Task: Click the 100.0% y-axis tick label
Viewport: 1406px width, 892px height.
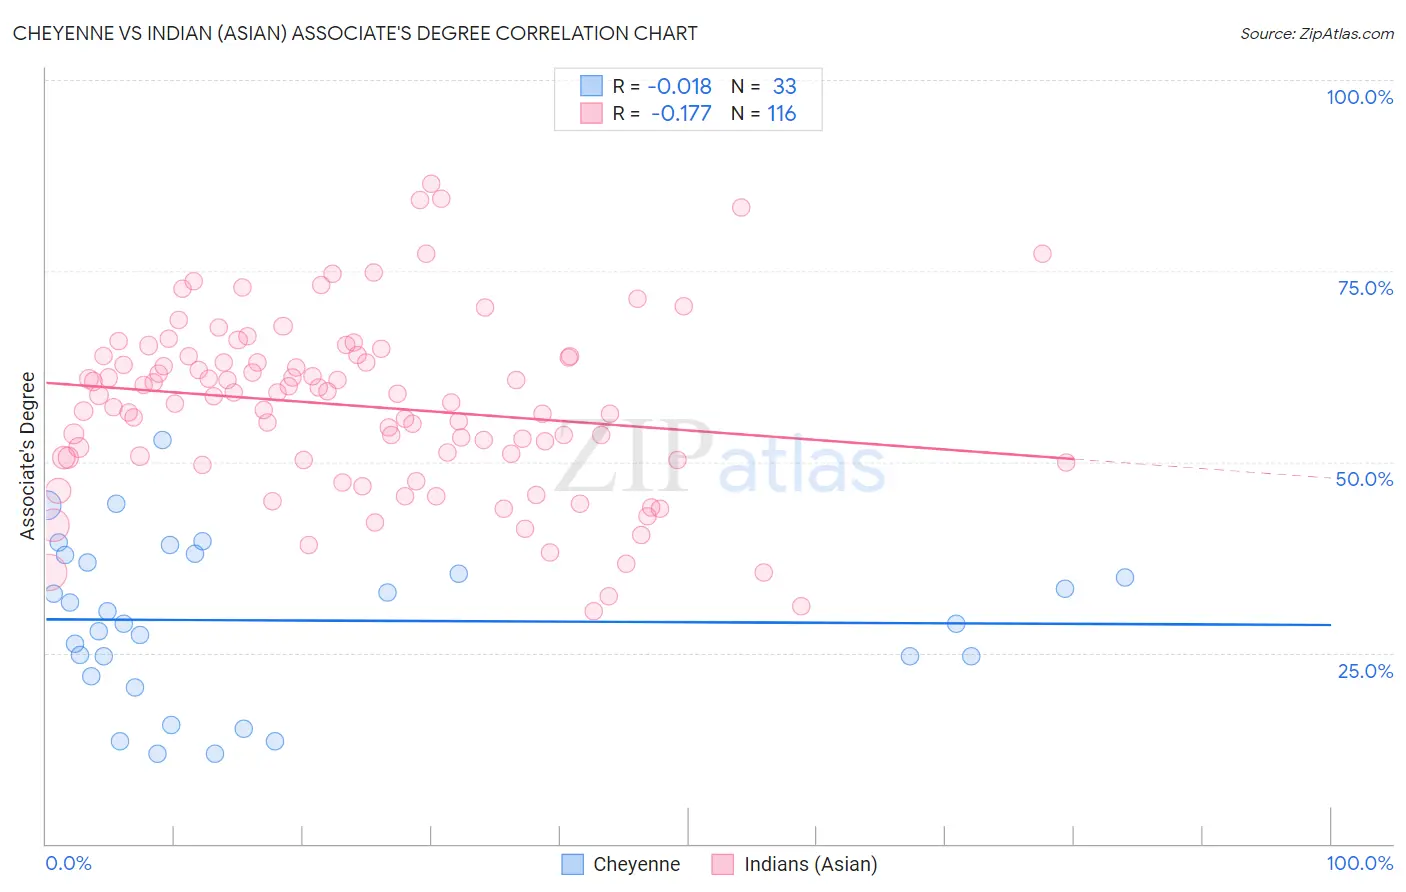Action: click(x=1359, y=97)
